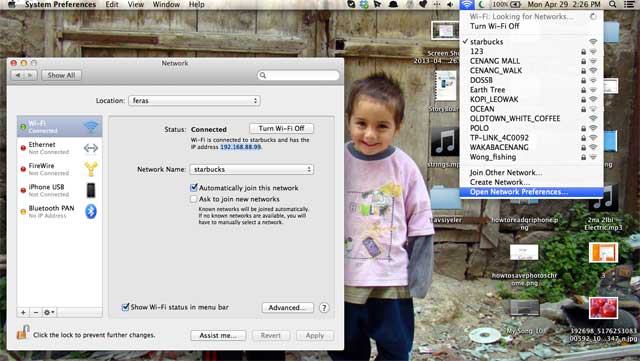Open Spotlight search magnifier icon
The height and width of the screenshot is (361, 640).
612,4
